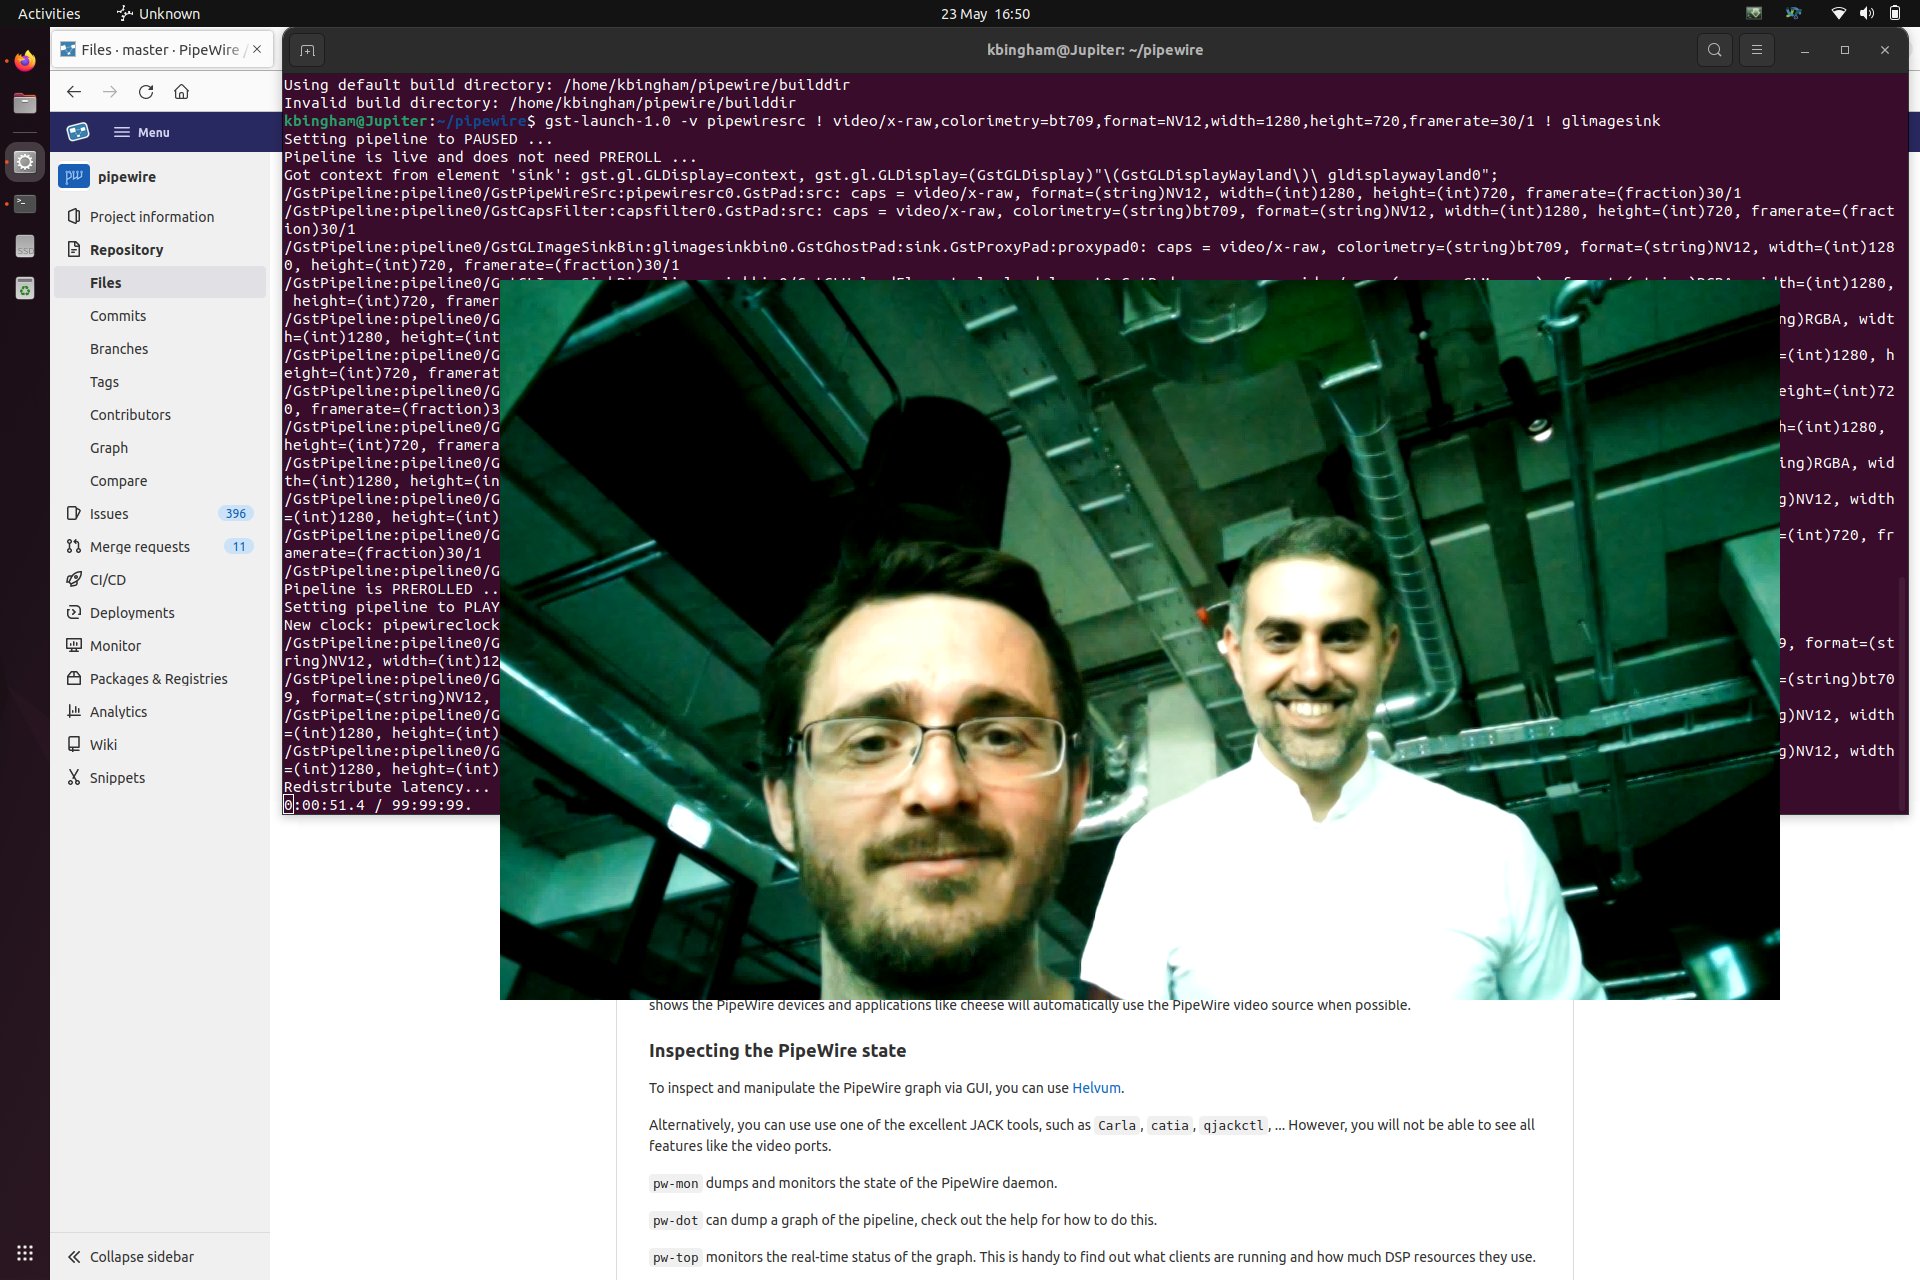Click the GitLab logo icon

(78, 132)
